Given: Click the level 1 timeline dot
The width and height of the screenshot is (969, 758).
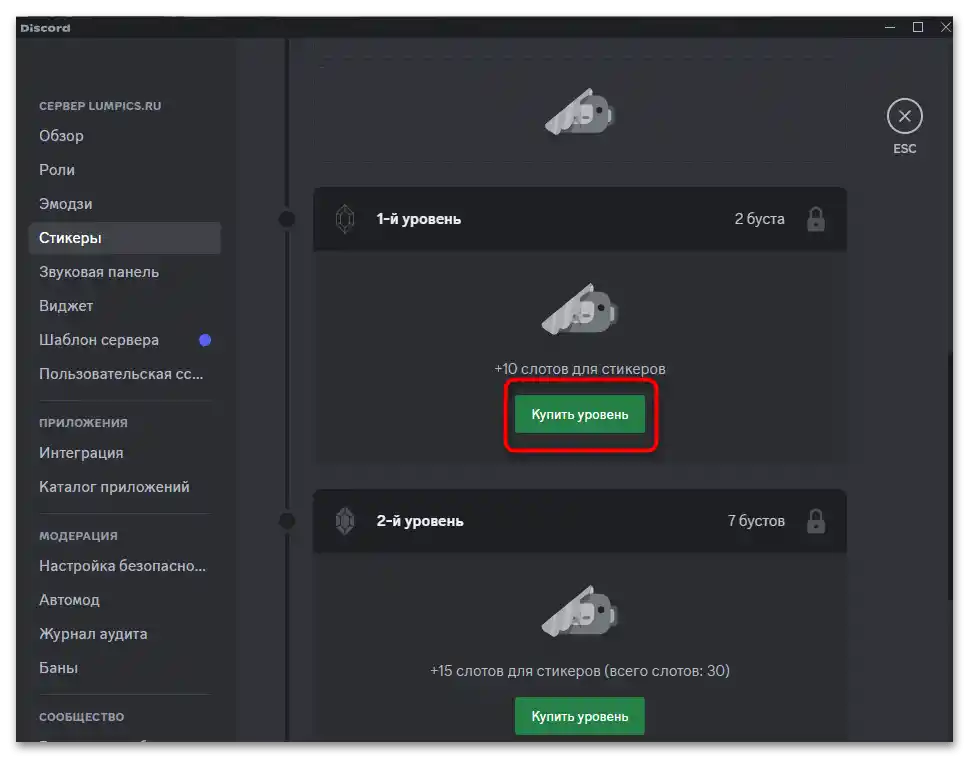Looking at the screenshot, I should tap(287, 219).
